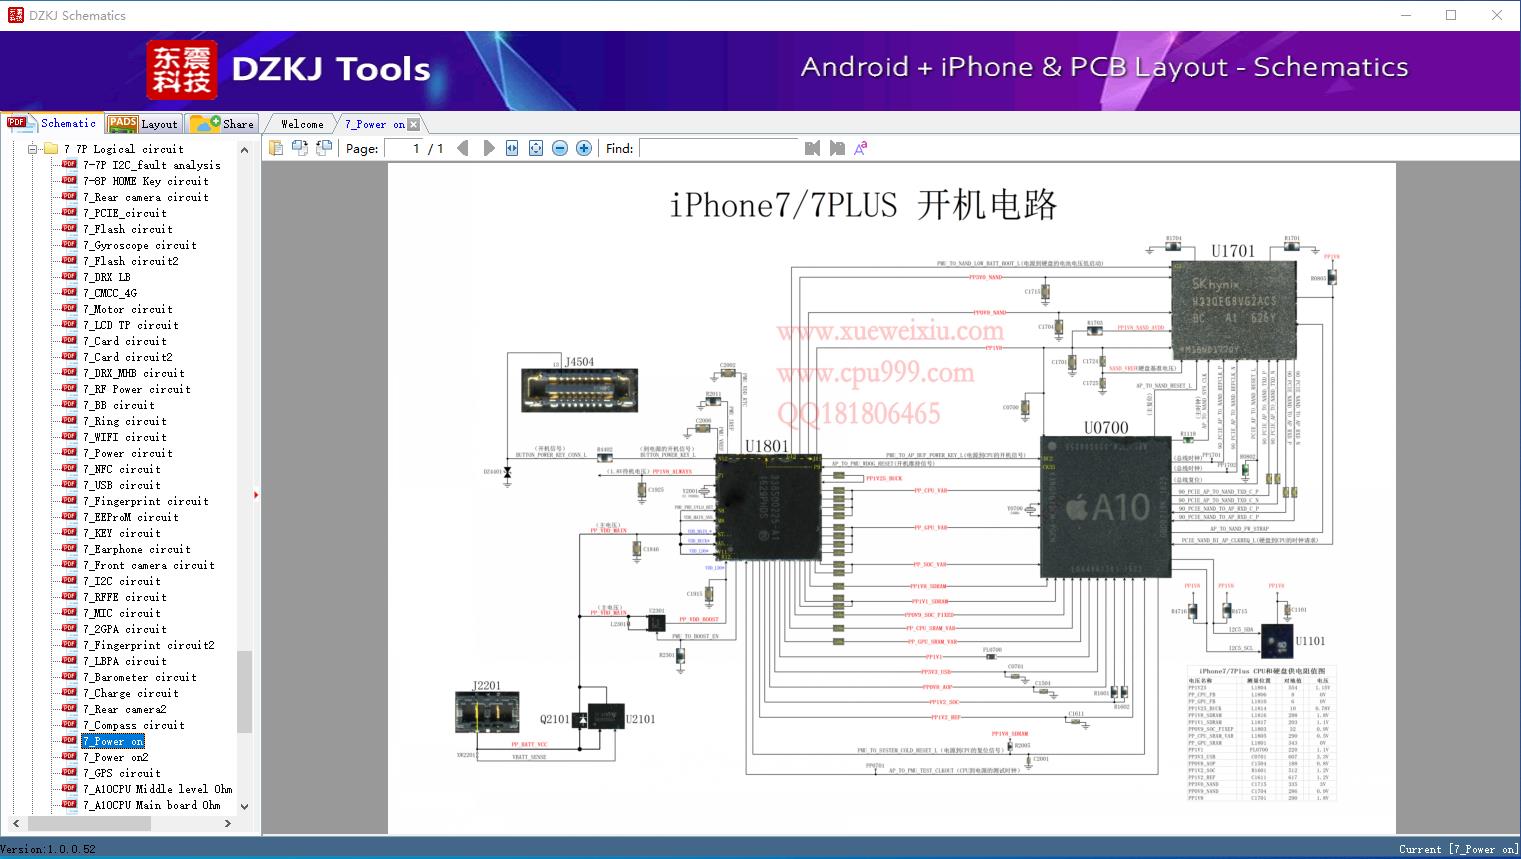Open 7-8P HOME Key circuit
The image size is (1521, 859).
(146, 181)
